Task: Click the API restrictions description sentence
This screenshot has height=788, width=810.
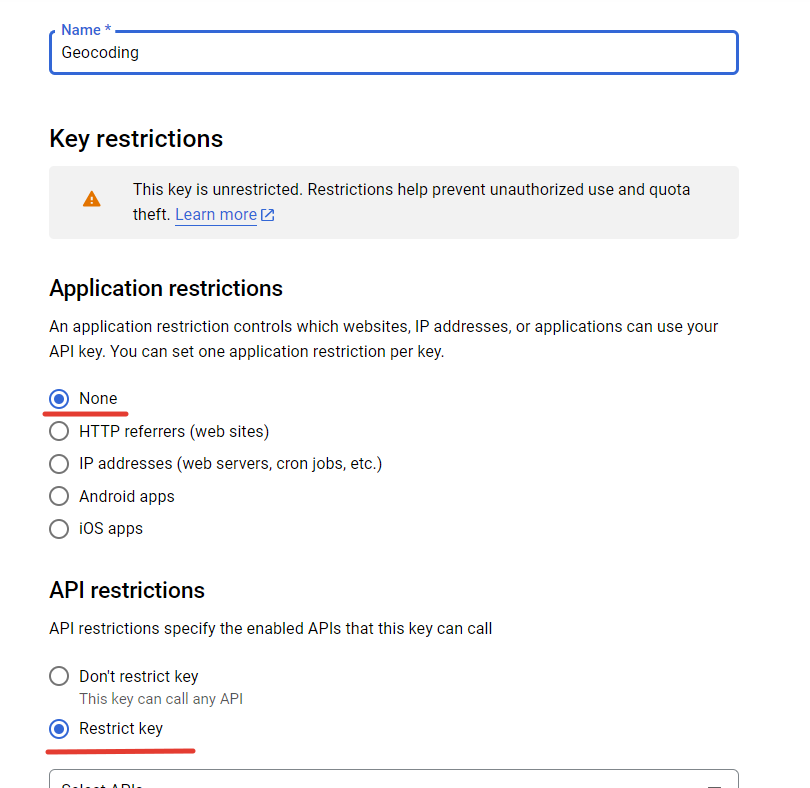Action: [x=271, y=628]
